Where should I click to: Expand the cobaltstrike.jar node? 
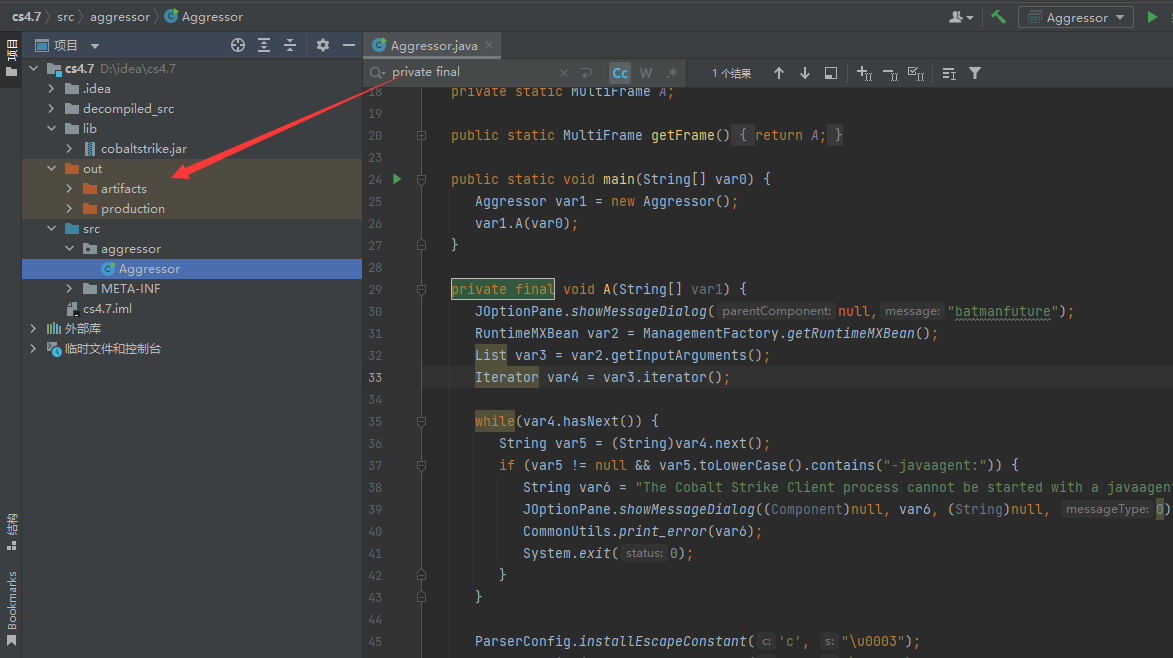tap(70, 148)
